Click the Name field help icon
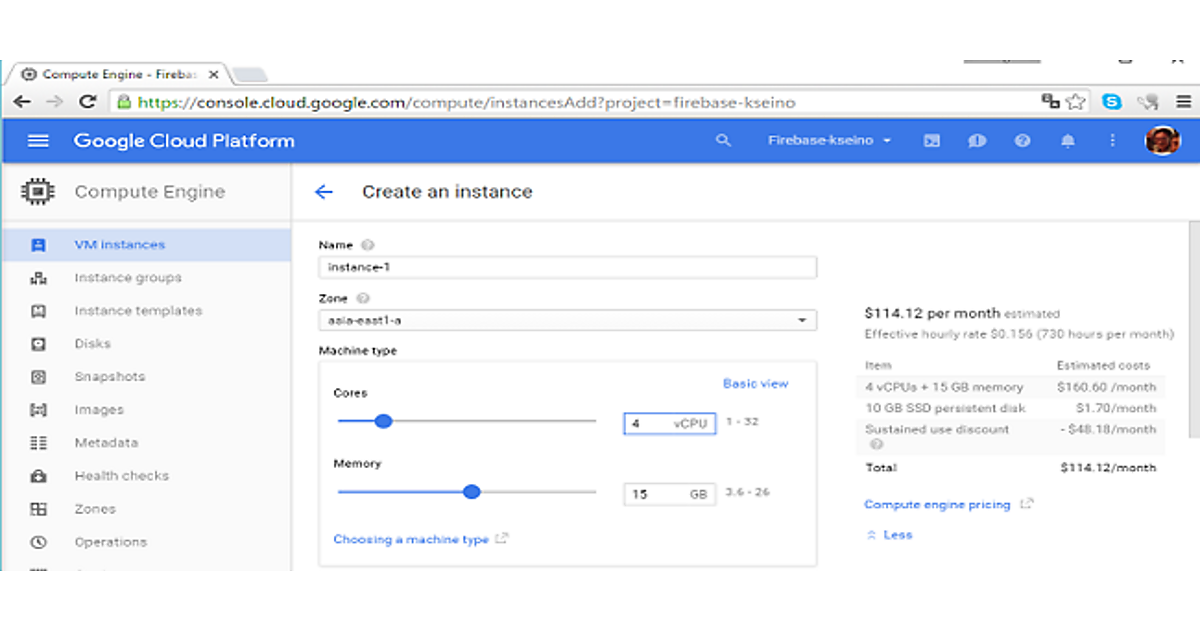Viewport: 1200px width, 630px height. pos(367,245)
